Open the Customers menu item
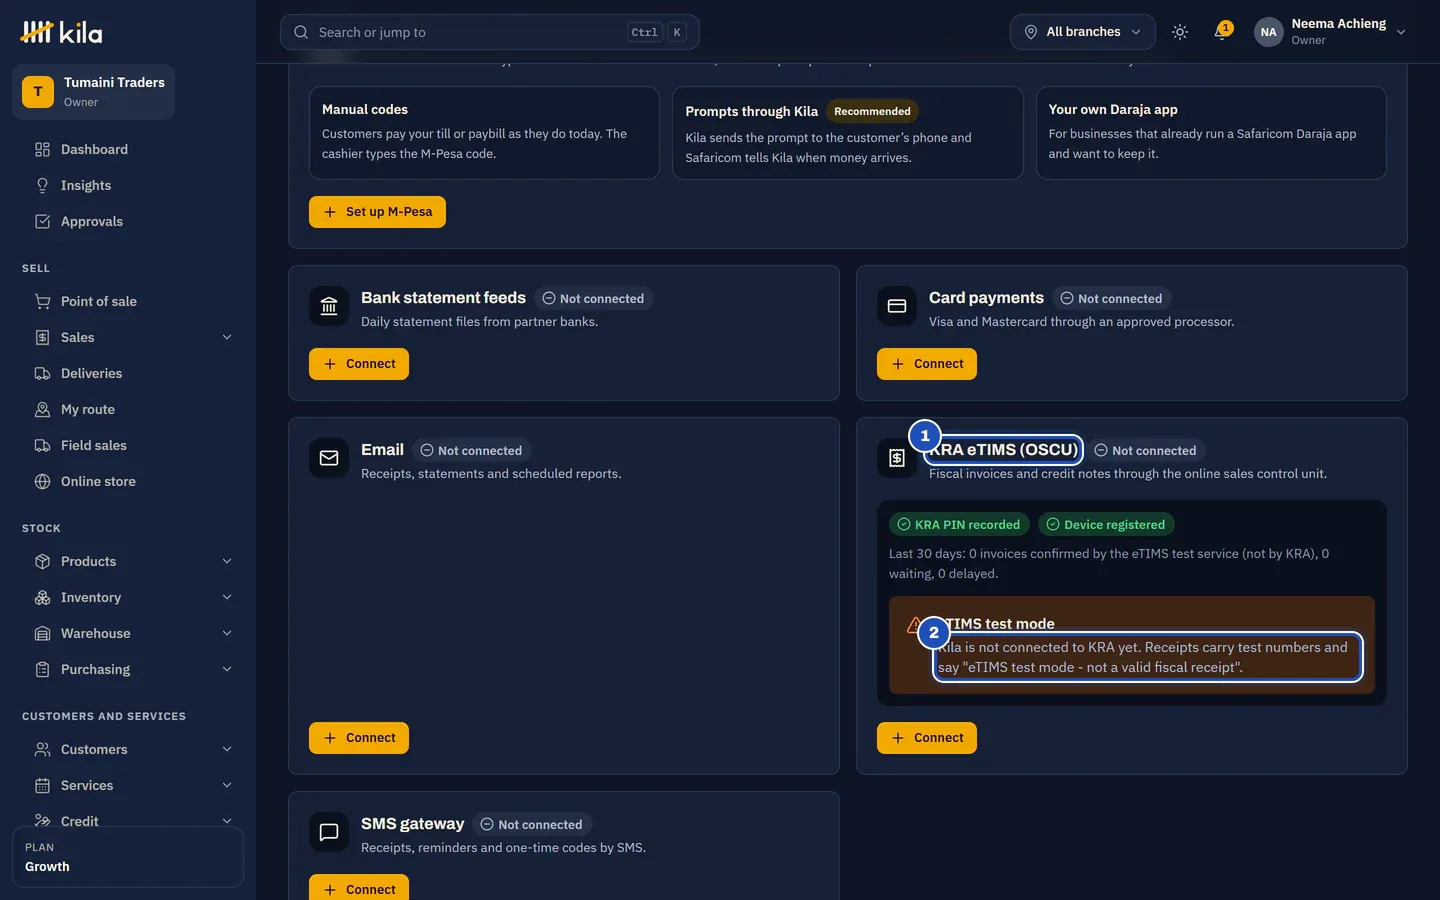 click(128, 750)
